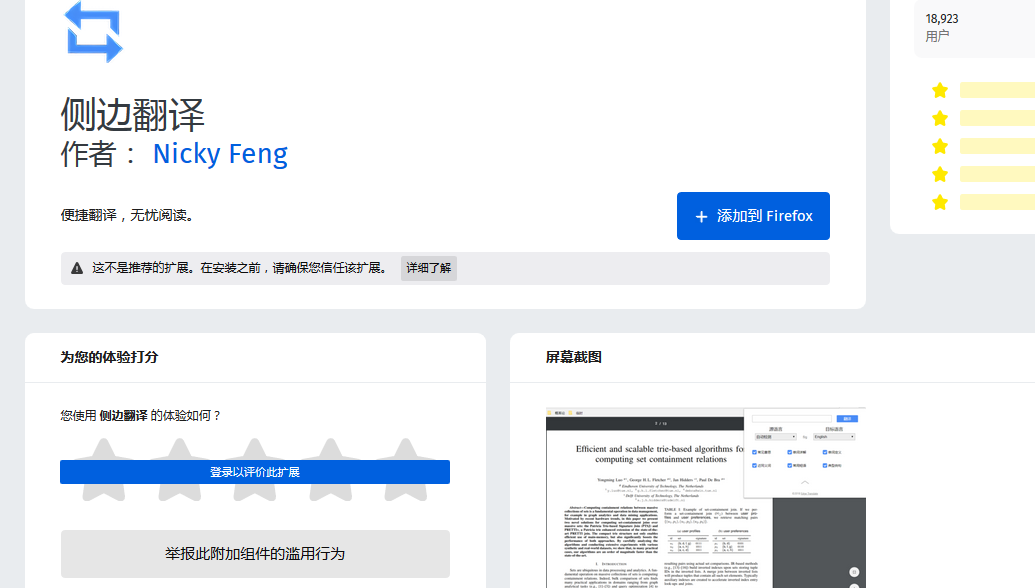This screenshot has width=1035, height=588.
Task: Click the 便捷翻译，无忧阅读 summary text
Action: [127, 215]
